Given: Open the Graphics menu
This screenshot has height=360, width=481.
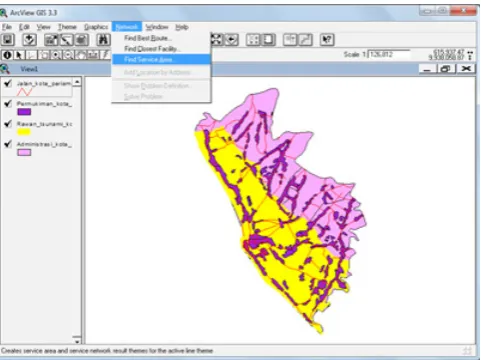Looking at the screenshot, I should coord(96,27).
